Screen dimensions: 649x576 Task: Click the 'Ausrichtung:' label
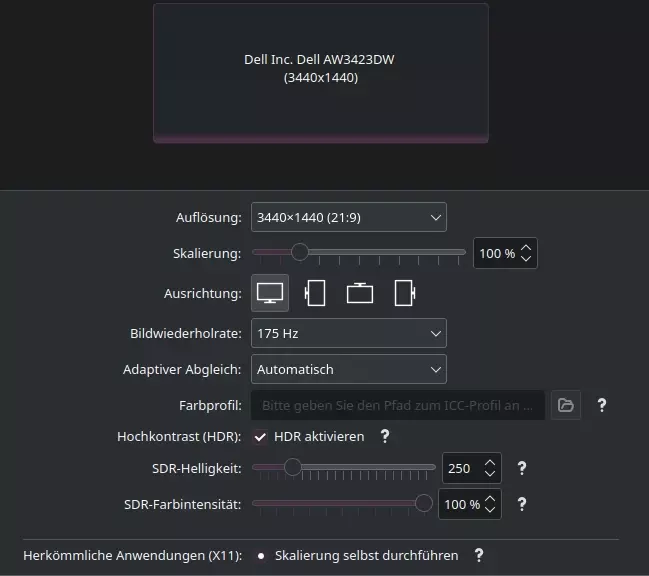point(203,293)
